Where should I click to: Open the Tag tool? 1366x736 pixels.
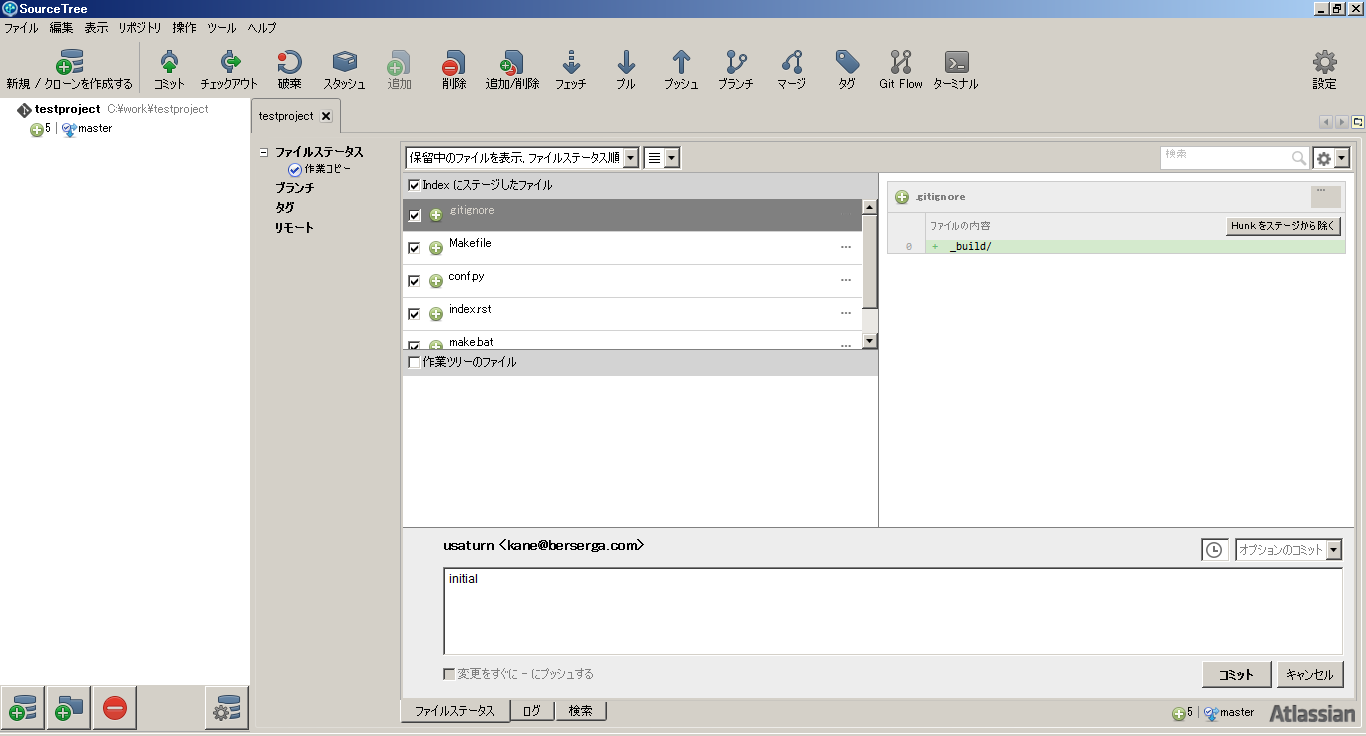(x=847, y=70)
